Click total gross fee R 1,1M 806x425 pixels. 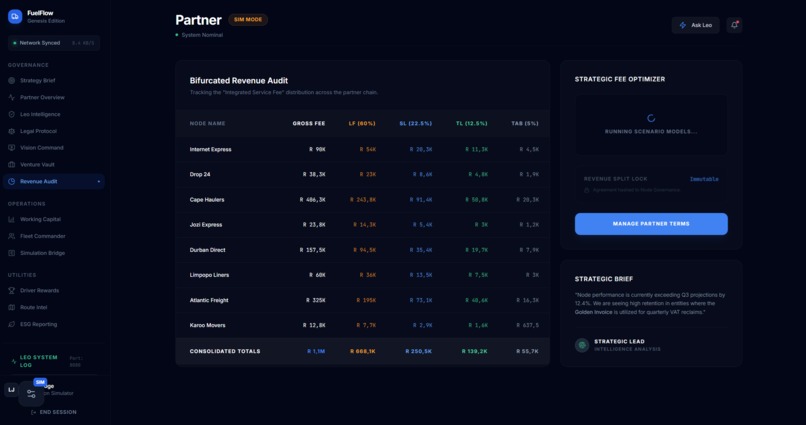316,352
